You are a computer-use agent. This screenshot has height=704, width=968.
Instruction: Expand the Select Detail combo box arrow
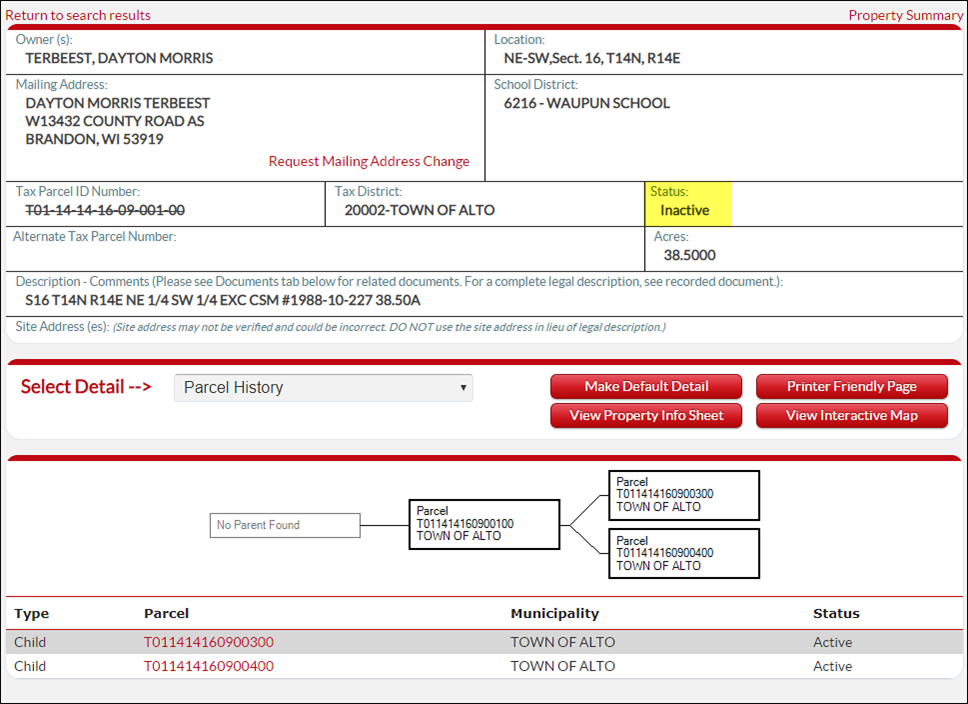point(463,387)
